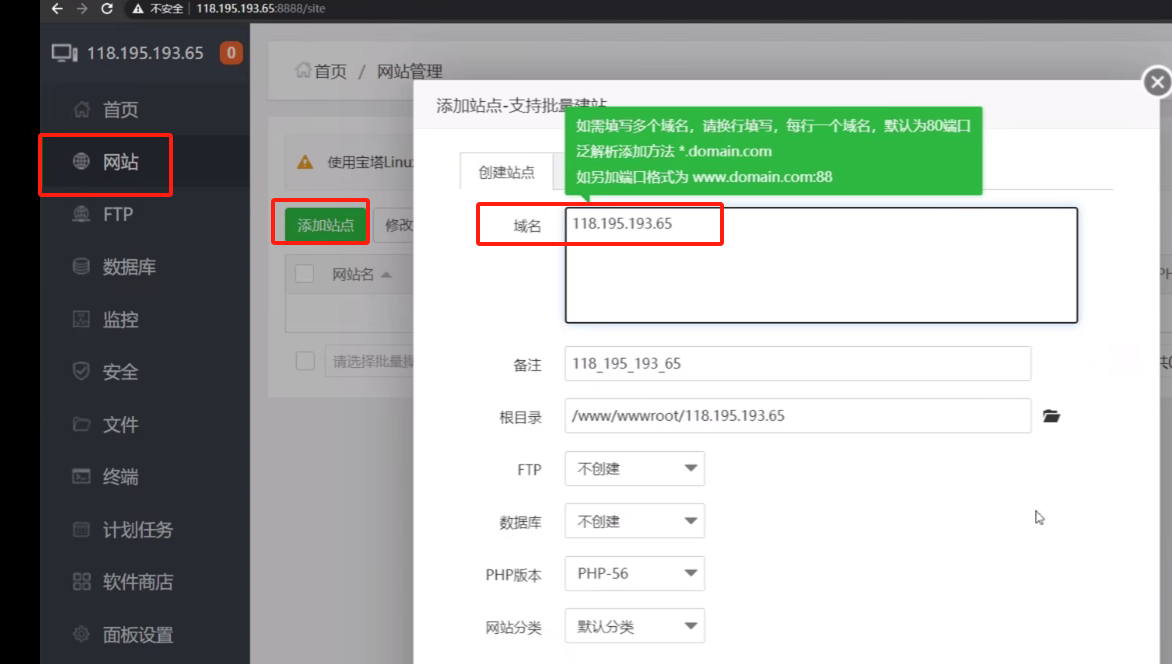Click the house icon next to sidebar 首页
Viewport: 1172px width, 664px height.
[81, 109]
